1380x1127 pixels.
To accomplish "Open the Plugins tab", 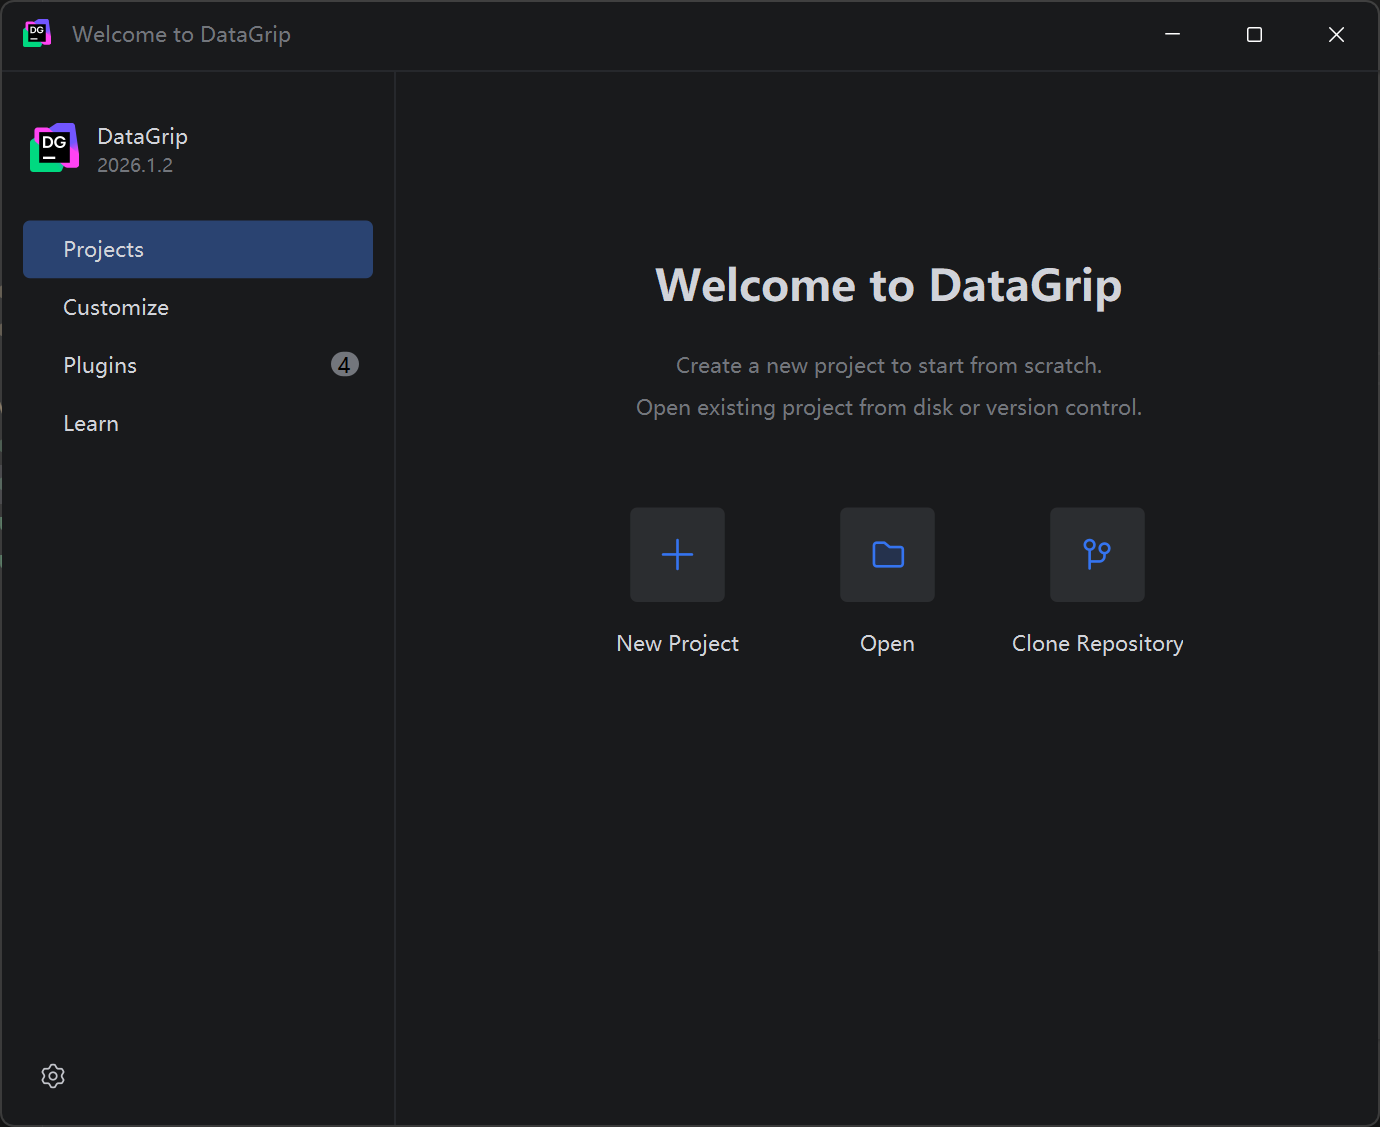I will pos(198,365).
